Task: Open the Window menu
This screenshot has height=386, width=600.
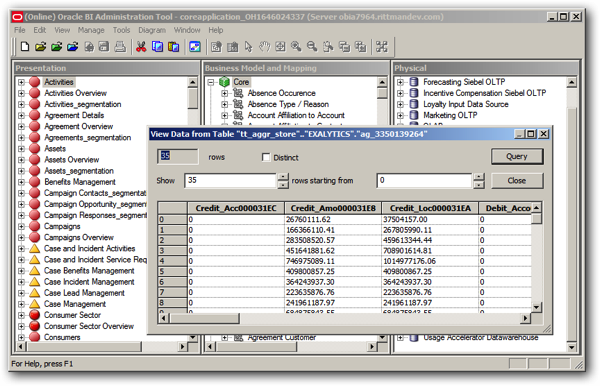Action: coord(187,30)
